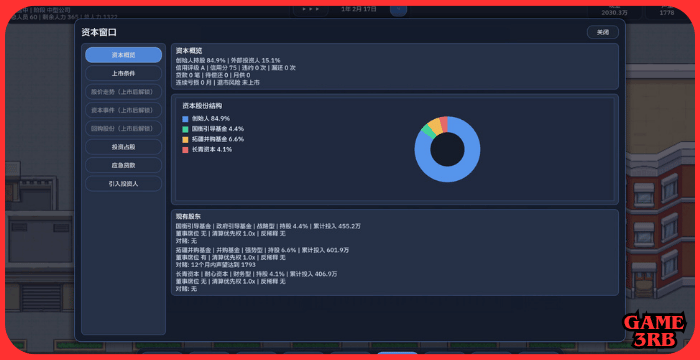Open the locked 资本事件 tab
700x360 pixels.
[123, 110]
